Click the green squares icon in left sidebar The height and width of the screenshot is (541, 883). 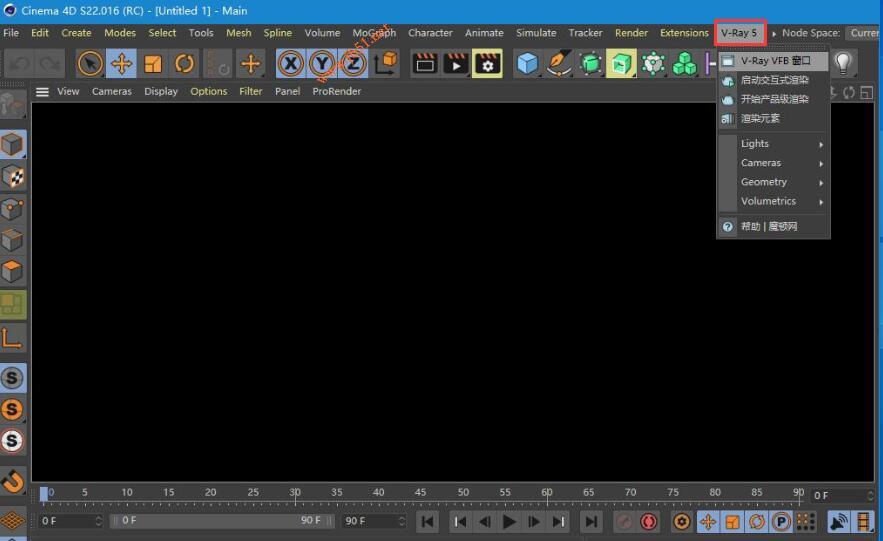tap(12, 305)
